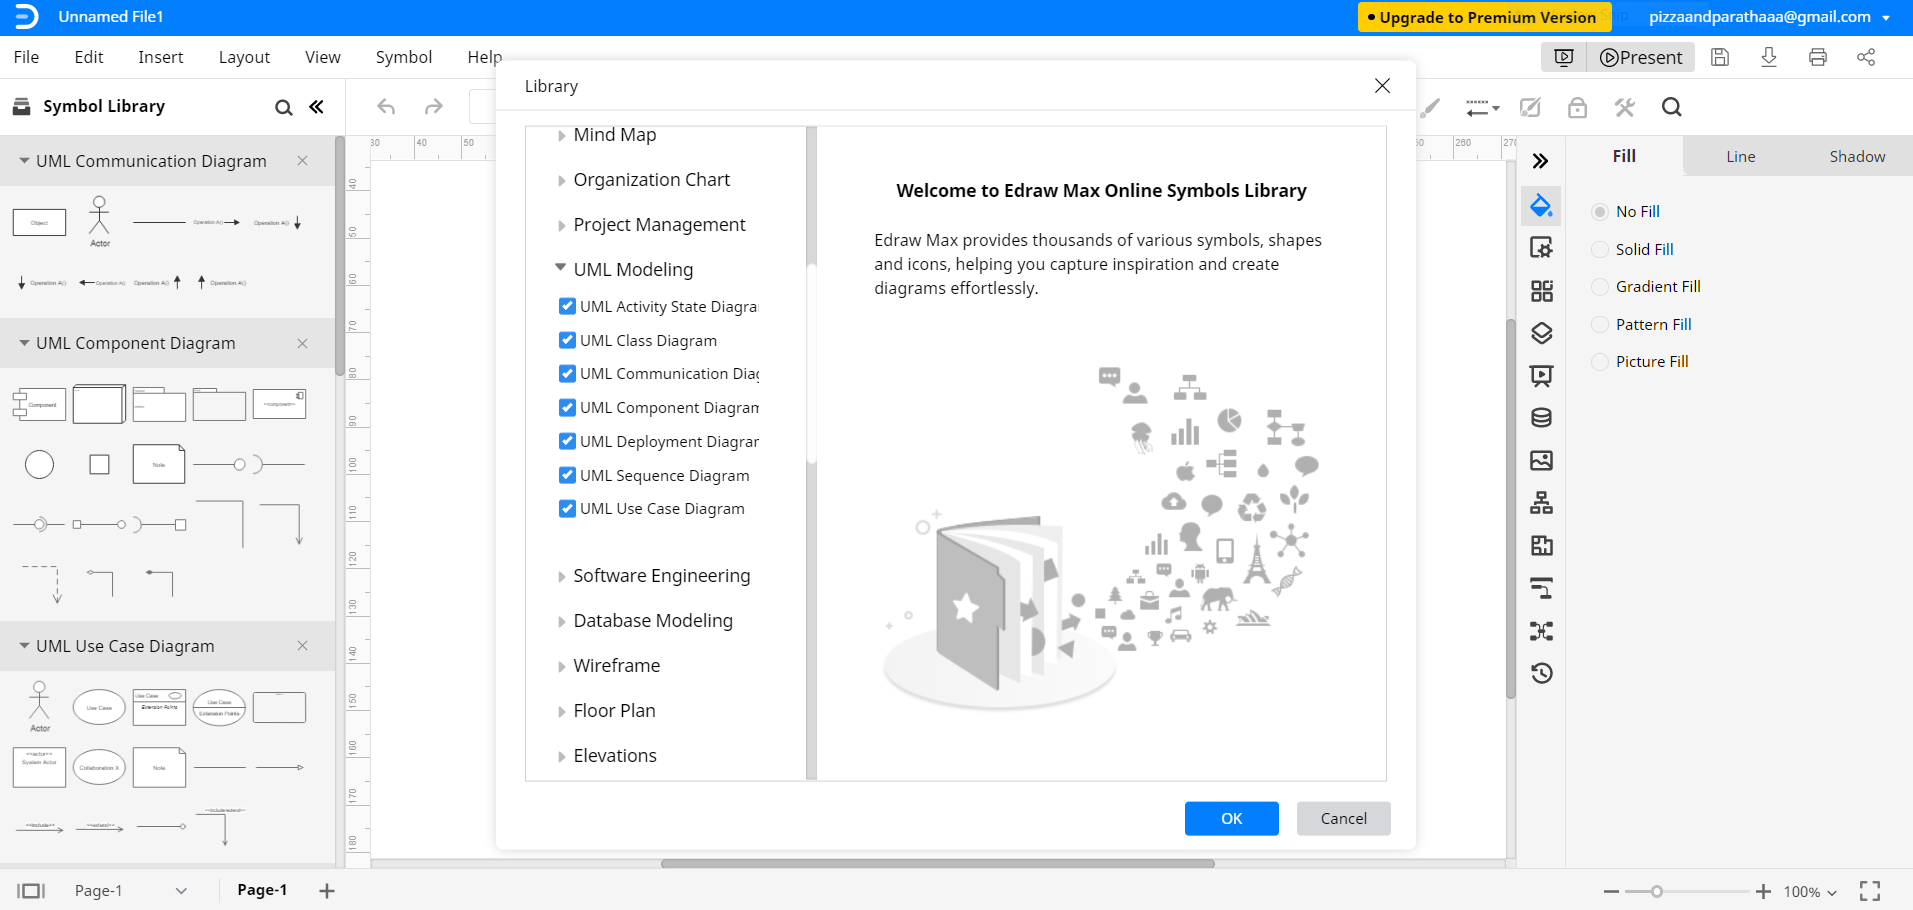Image resolution: width=1913 pixels, height=910 pixels.
Task: Switch to the Shadow tab
Action: [x=1857, y=156]
